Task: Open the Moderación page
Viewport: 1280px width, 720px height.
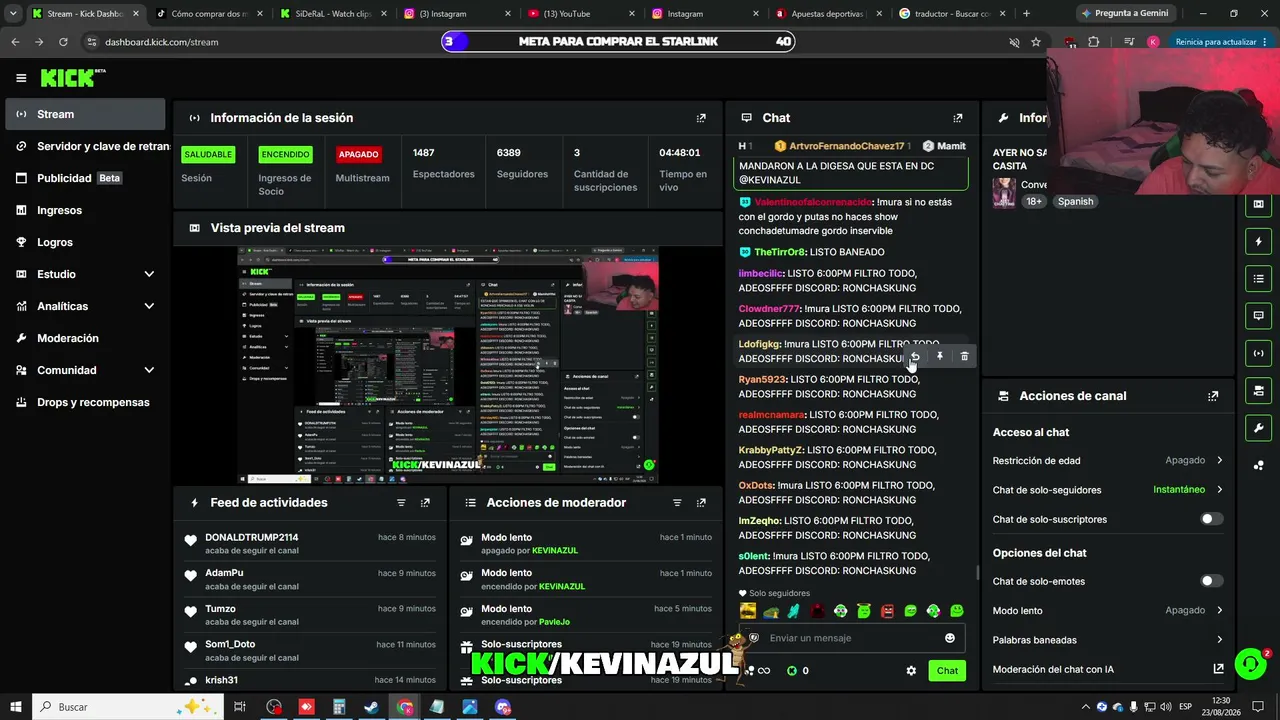Action: tap(85, 338)
